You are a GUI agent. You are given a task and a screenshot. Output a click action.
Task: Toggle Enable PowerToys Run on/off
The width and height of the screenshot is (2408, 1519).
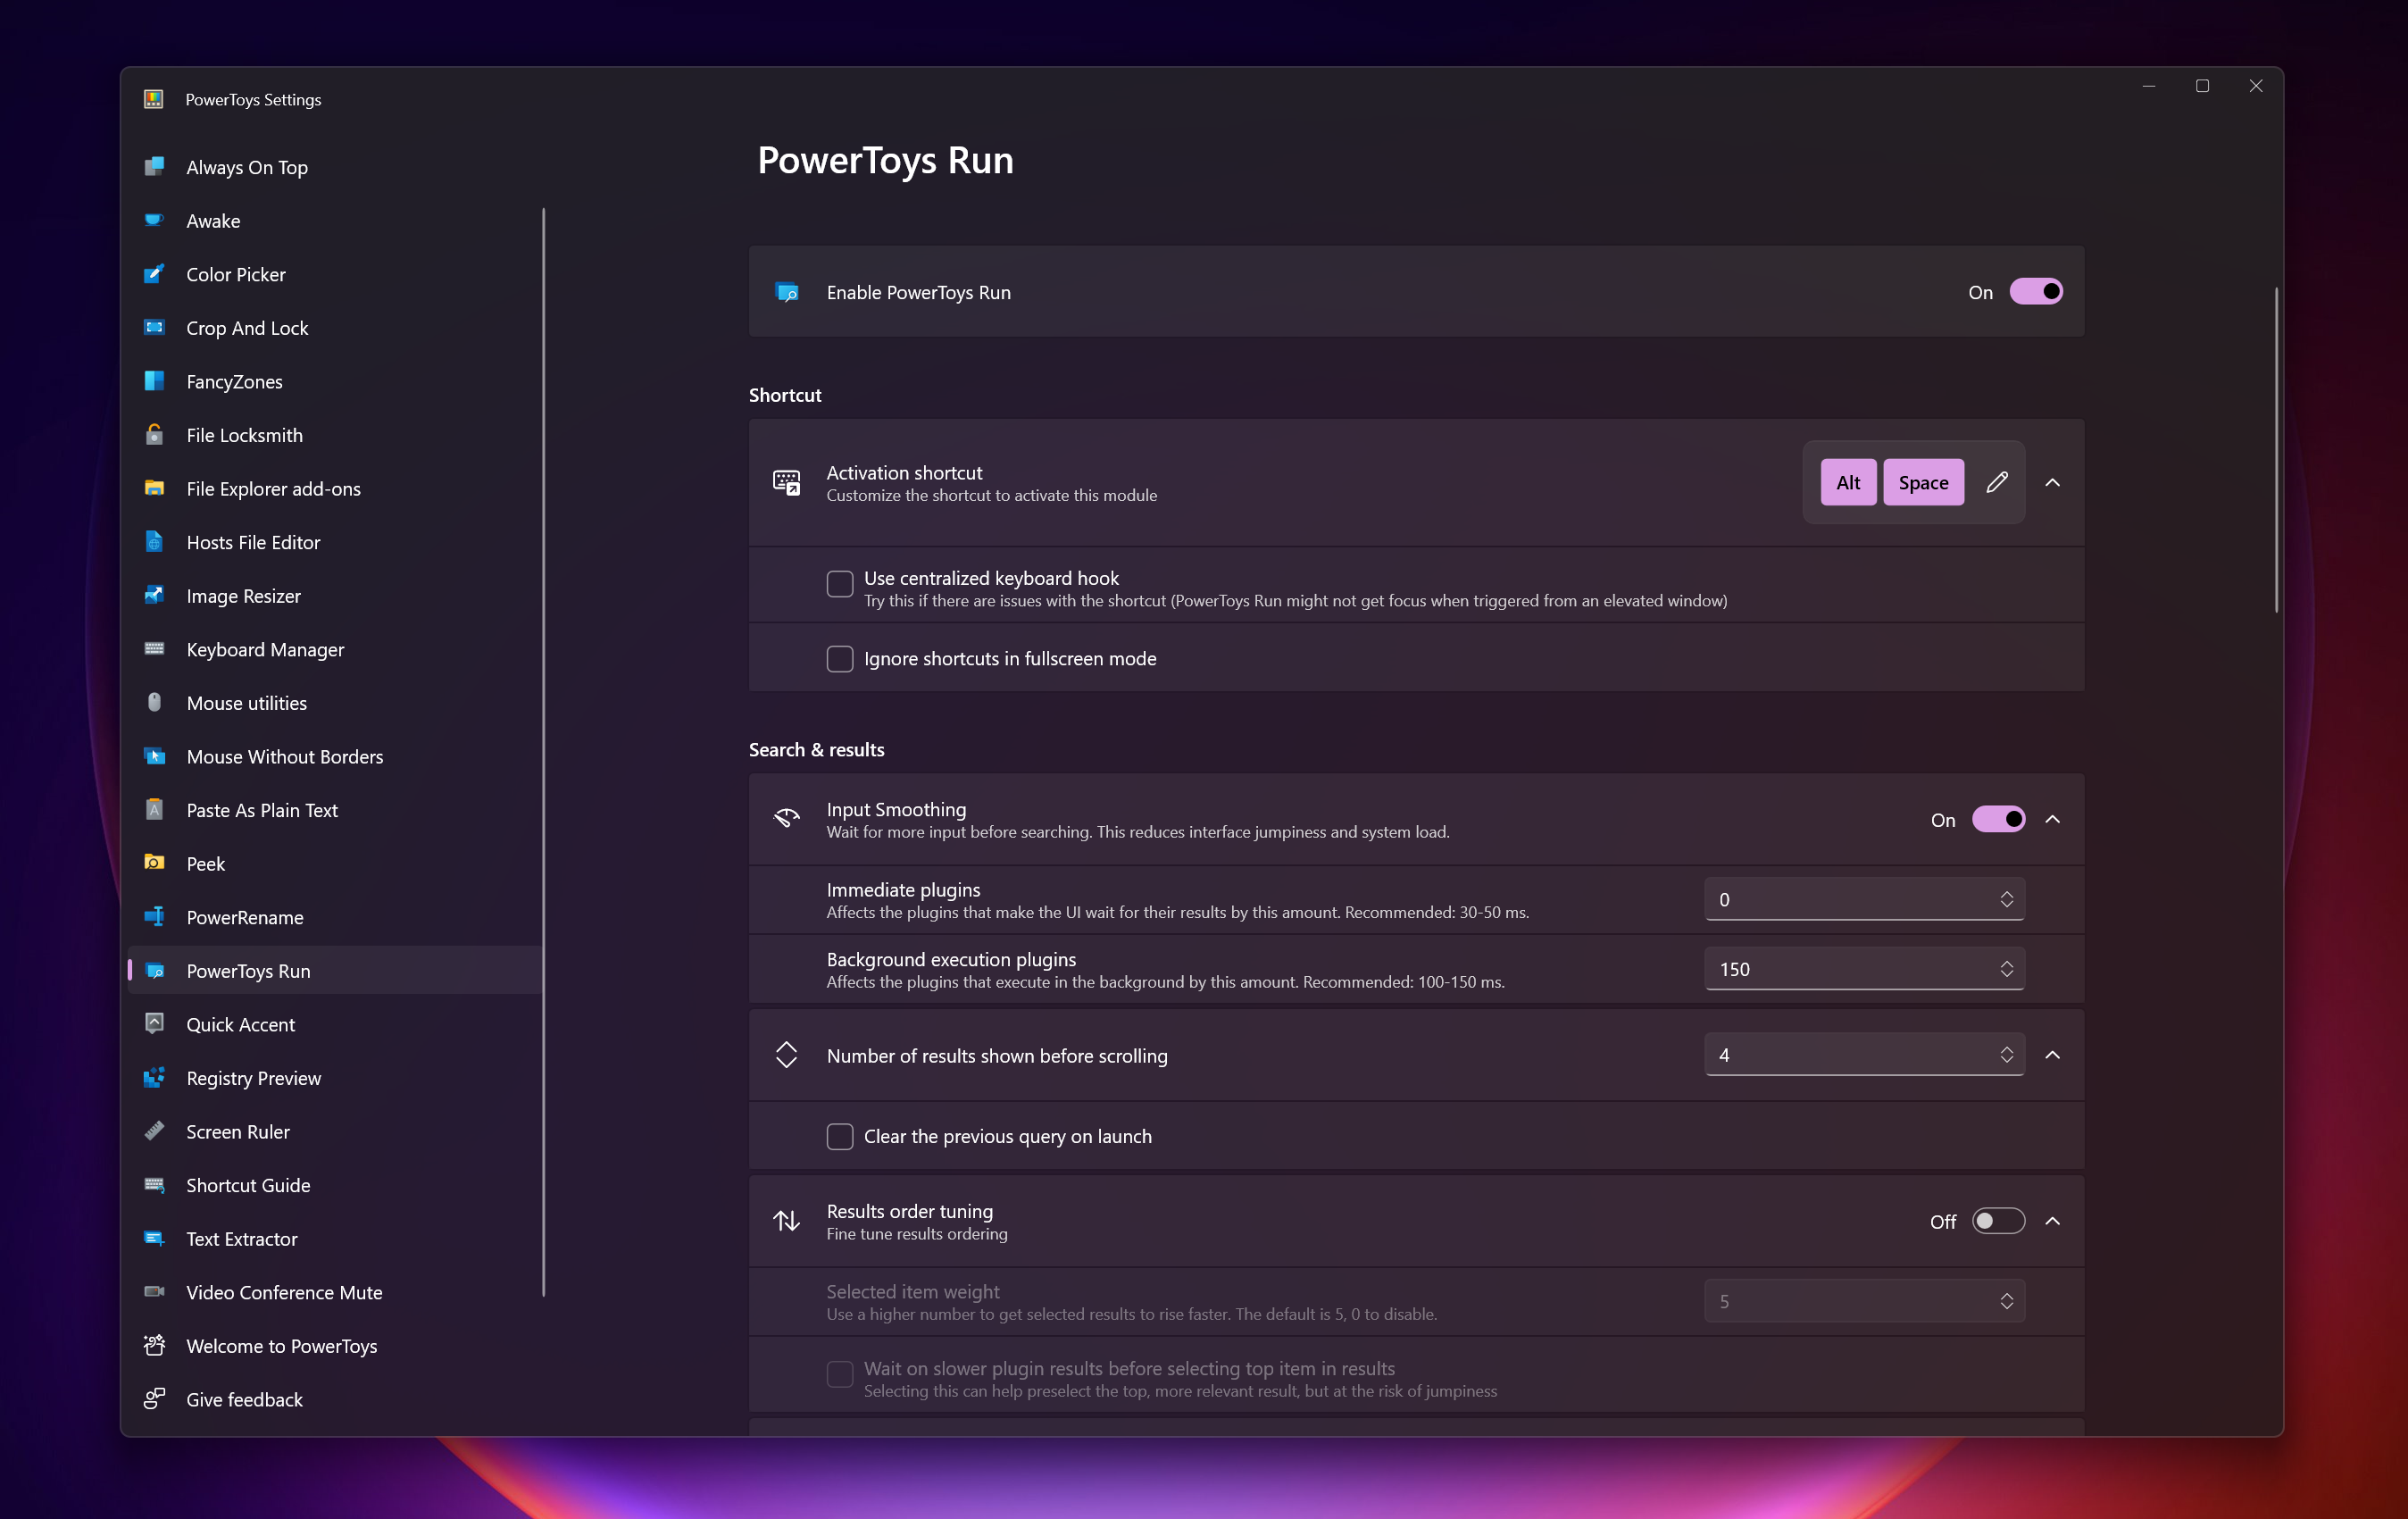[2036, 290]
